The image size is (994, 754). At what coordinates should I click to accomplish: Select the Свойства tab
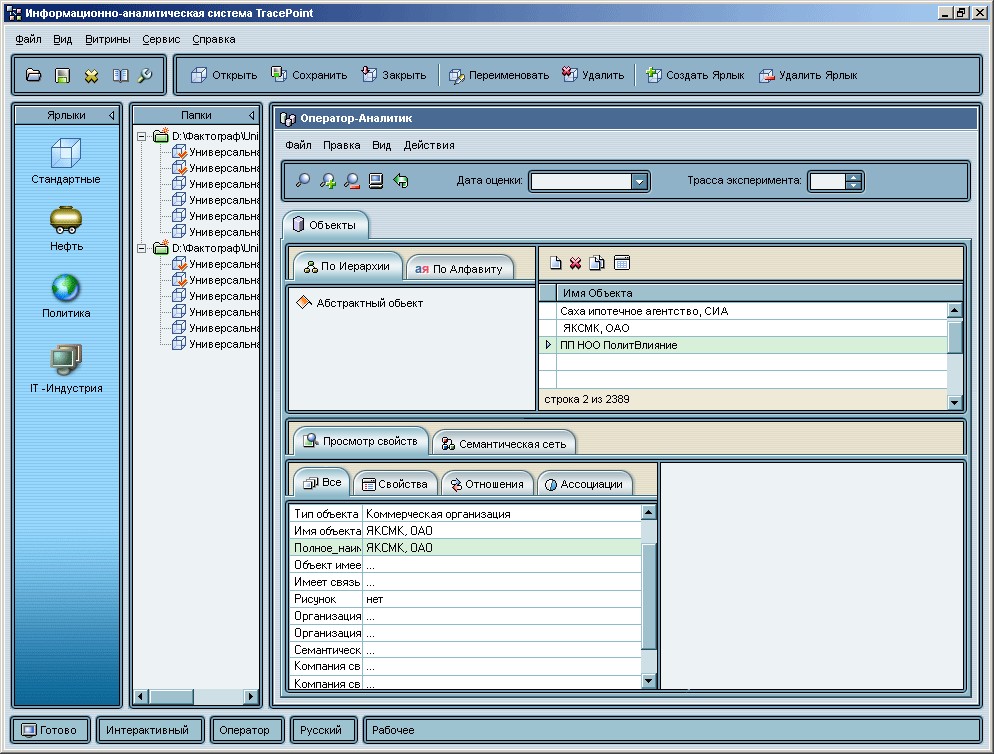tap(396, 484)
